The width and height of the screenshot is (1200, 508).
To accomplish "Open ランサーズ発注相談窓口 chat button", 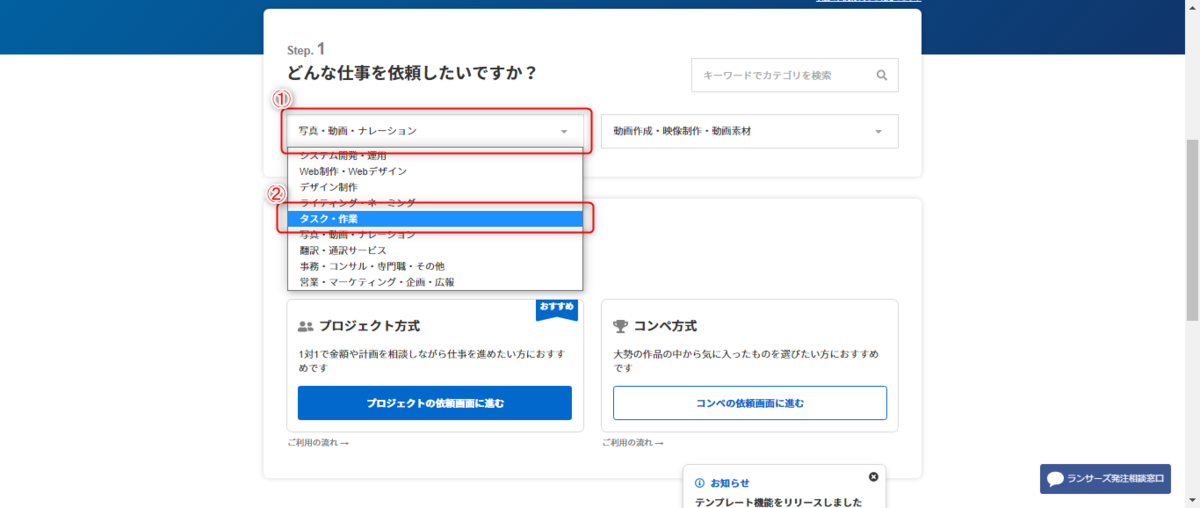I will coord(1105,479).
